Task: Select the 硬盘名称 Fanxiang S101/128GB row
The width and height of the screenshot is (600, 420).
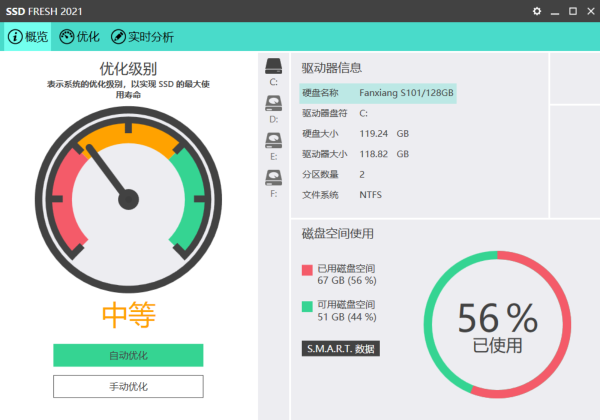Action: (x=378, y=93)
